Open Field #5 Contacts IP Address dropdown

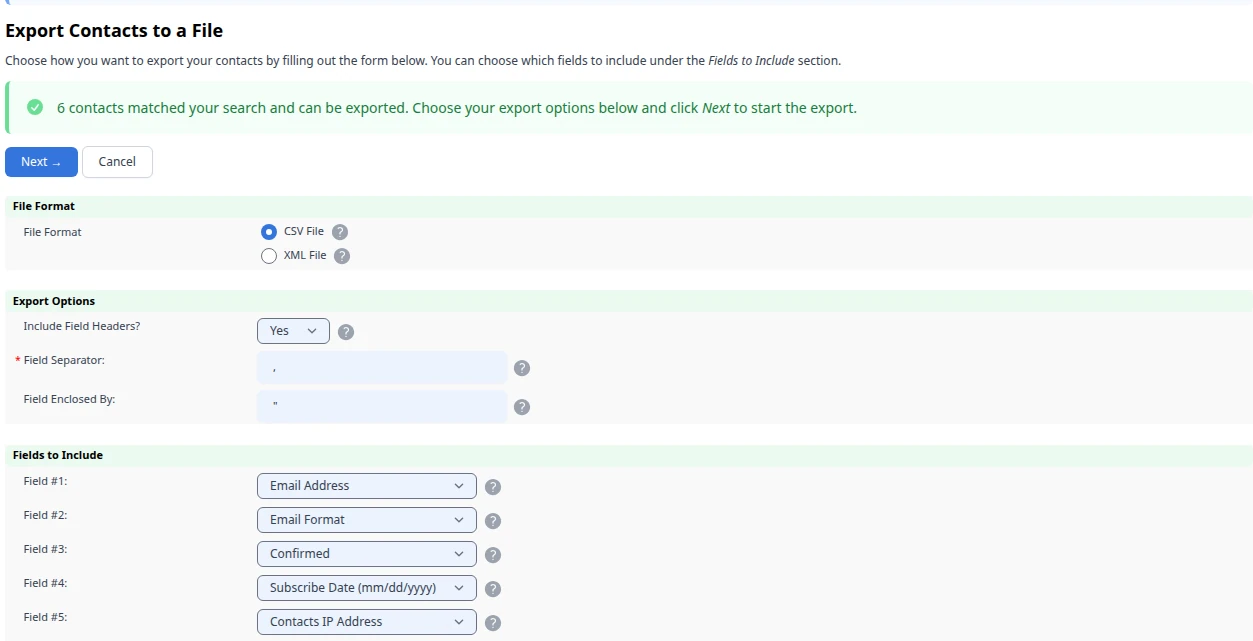click(367, 622)
